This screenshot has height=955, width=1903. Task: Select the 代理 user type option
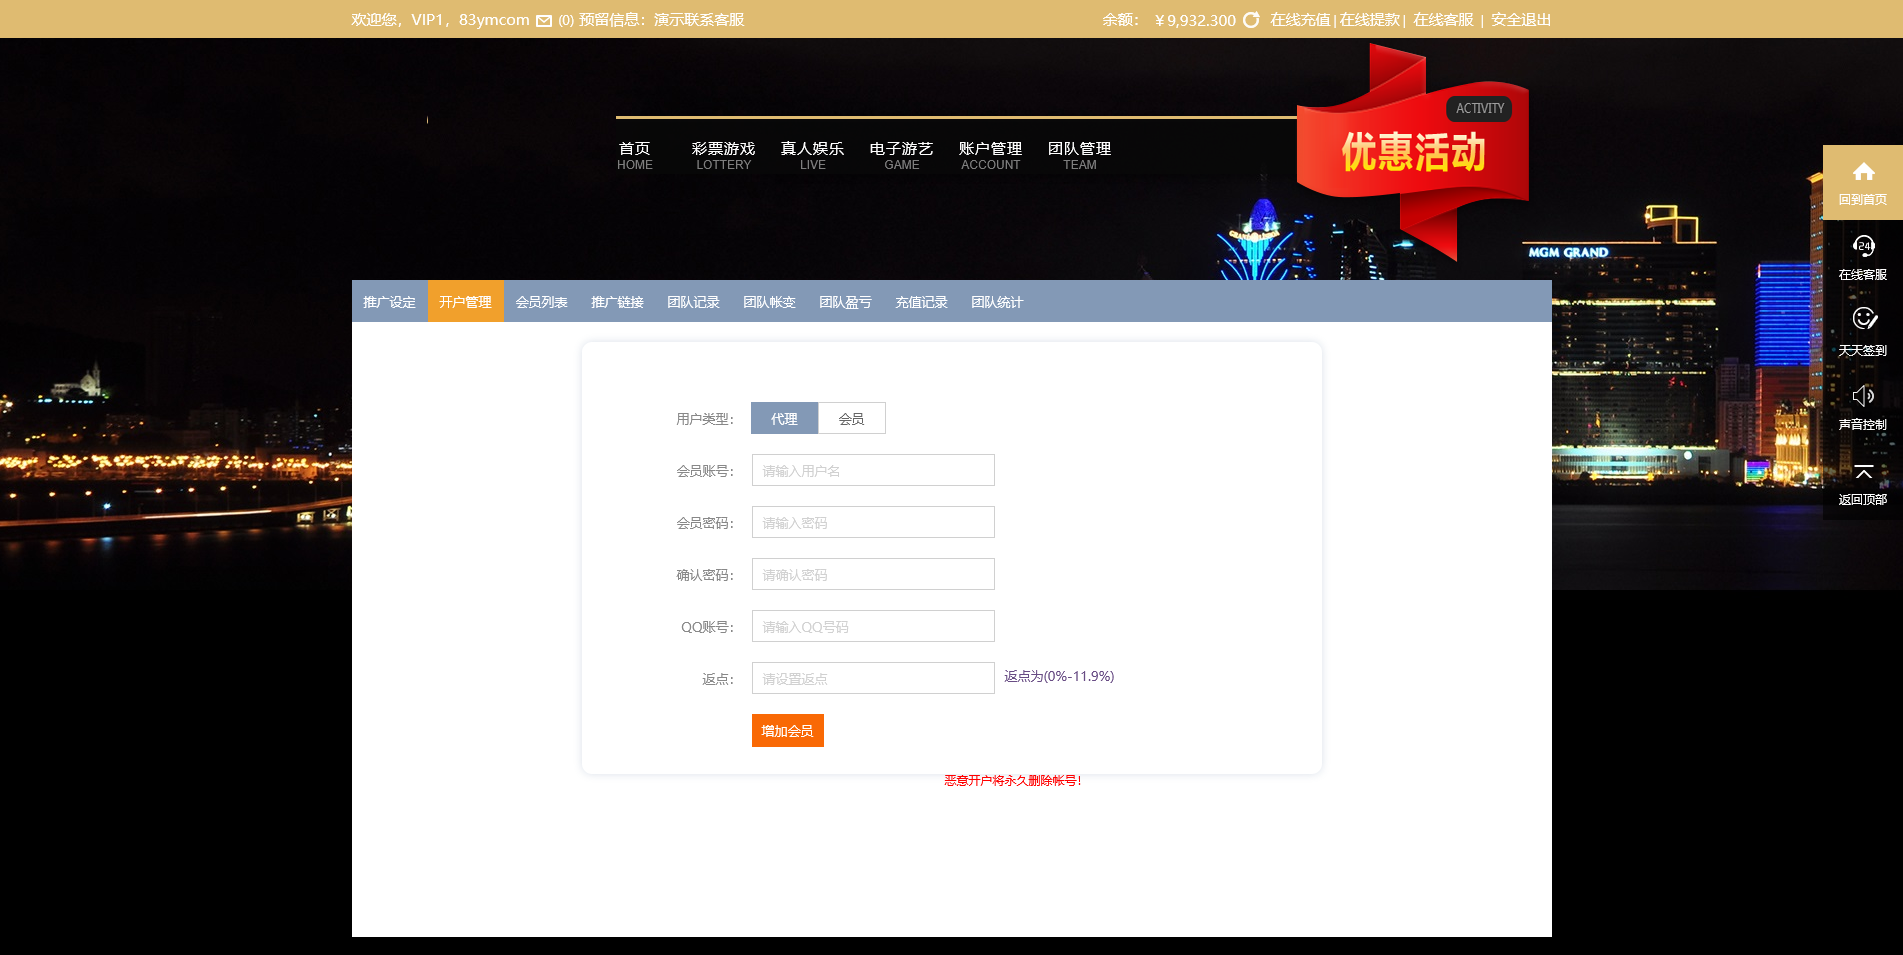[x=784, y=419]
